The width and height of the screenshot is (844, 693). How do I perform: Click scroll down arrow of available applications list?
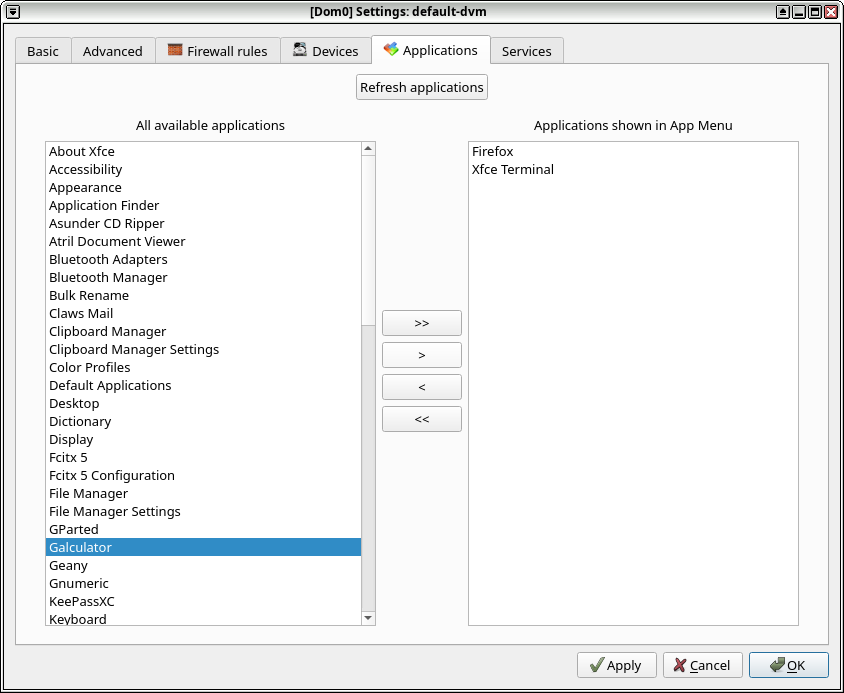point(368,618)
